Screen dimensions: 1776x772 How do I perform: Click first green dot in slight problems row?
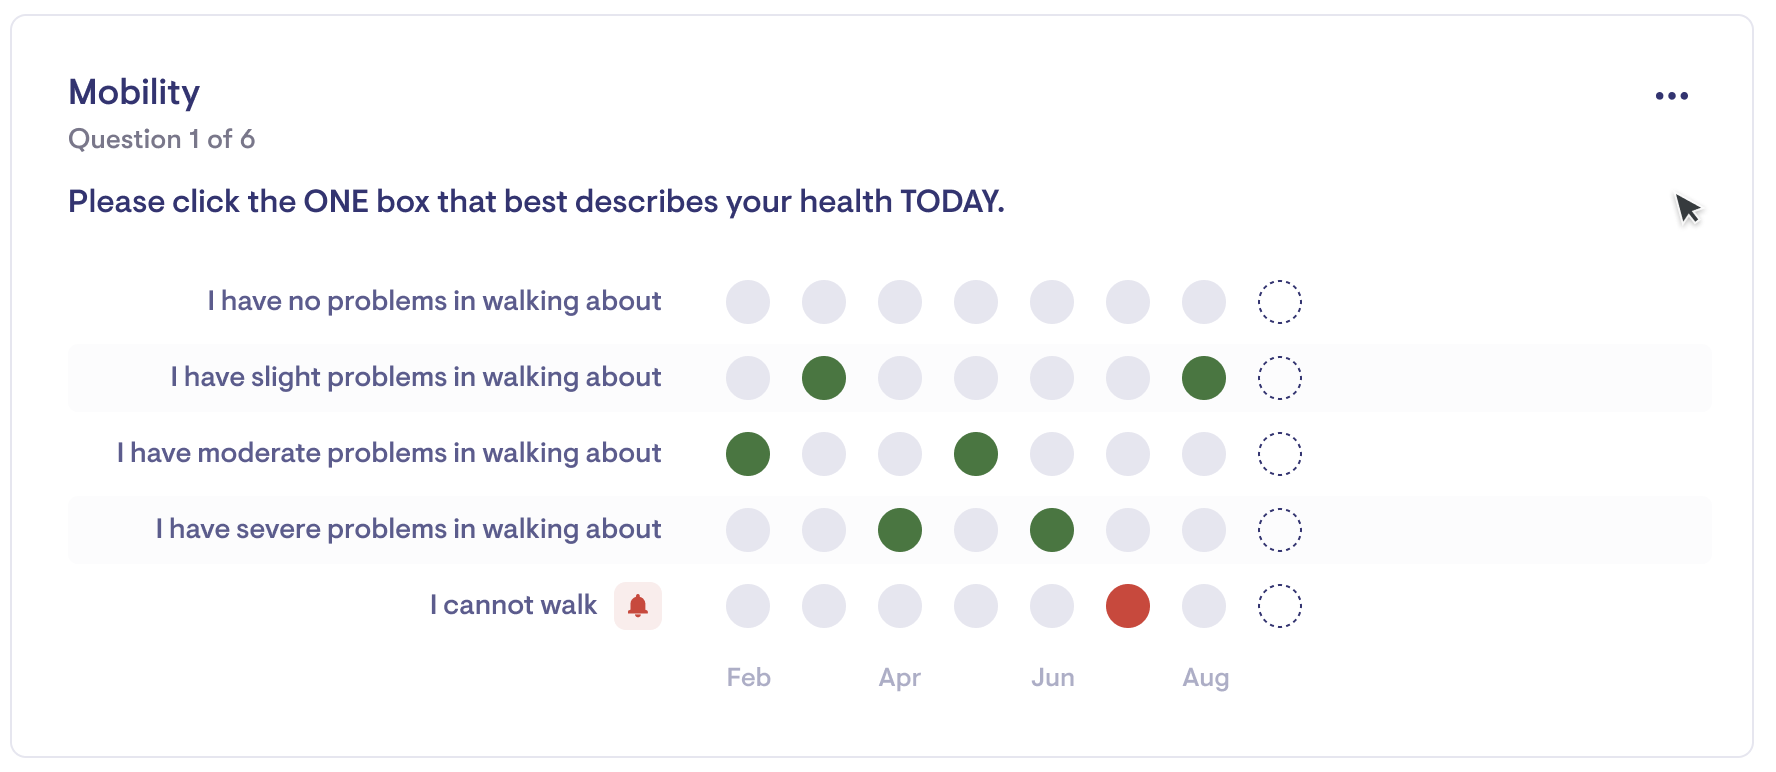(824, 378)
